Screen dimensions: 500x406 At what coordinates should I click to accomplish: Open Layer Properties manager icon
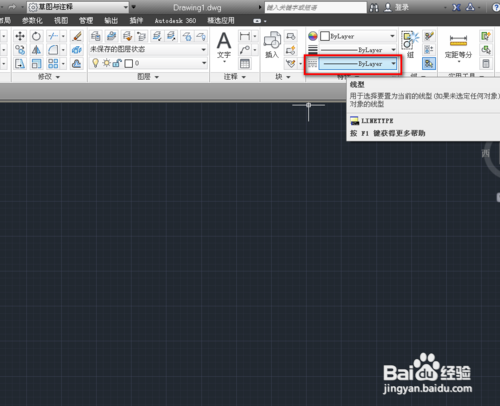pyautogui.click(x=96, y=36)
